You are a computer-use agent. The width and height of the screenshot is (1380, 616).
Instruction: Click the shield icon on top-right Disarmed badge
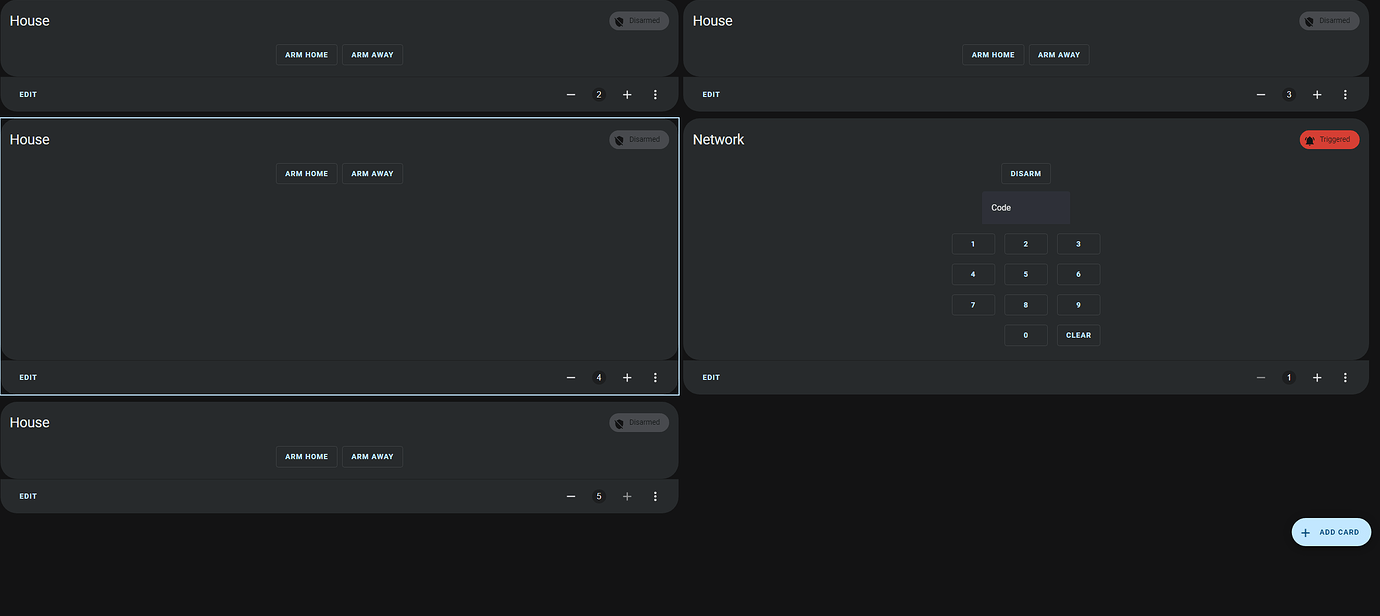click(x=1309, y=20)
